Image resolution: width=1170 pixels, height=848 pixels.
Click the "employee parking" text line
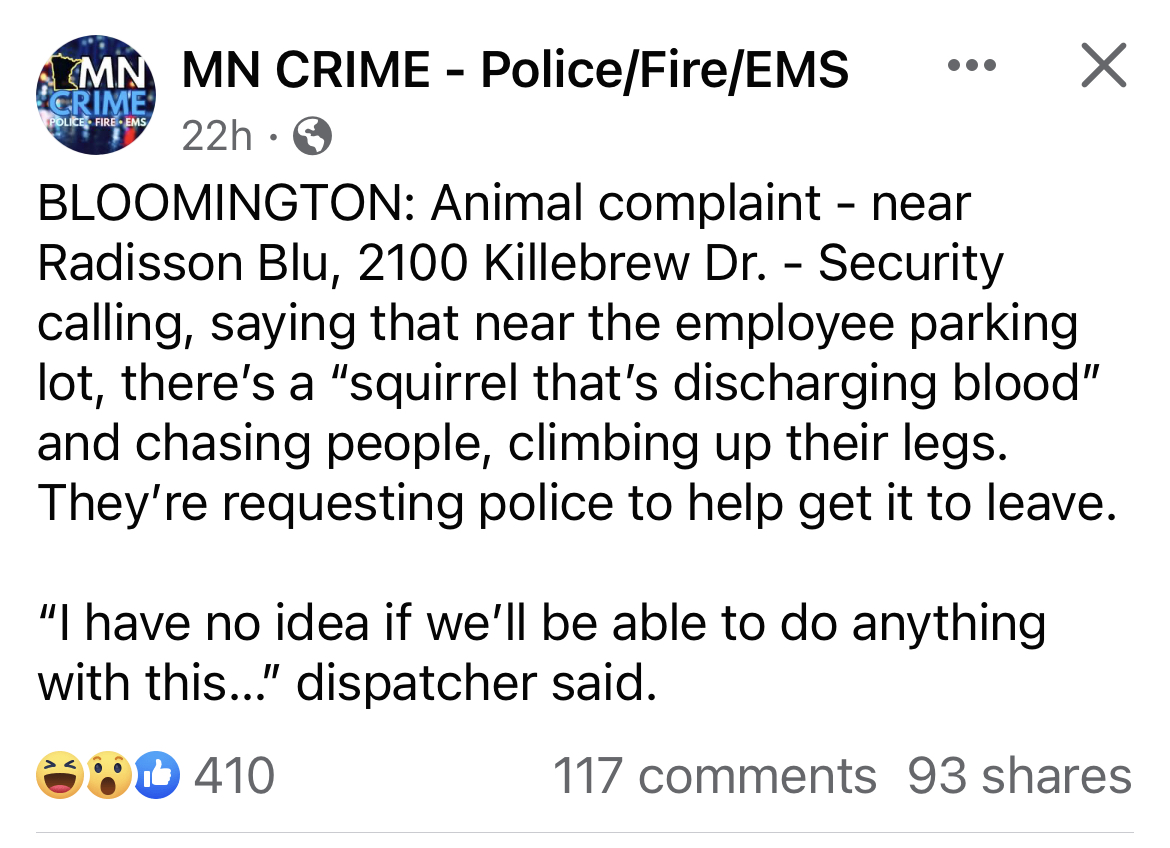coord(876,323)
